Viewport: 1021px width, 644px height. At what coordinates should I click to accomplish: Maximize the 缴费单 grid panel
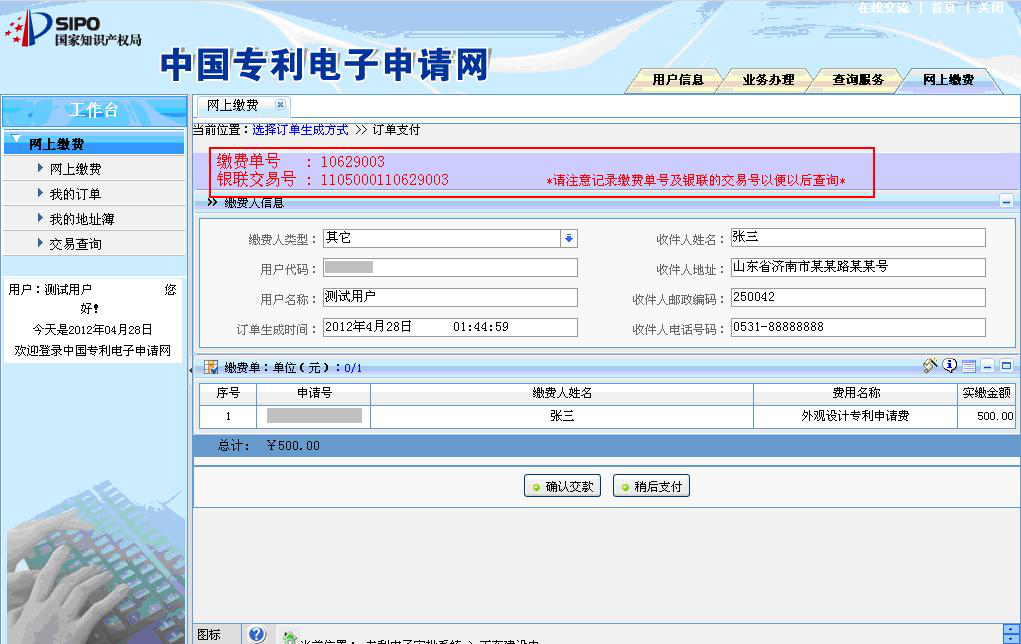point(1006,367)
